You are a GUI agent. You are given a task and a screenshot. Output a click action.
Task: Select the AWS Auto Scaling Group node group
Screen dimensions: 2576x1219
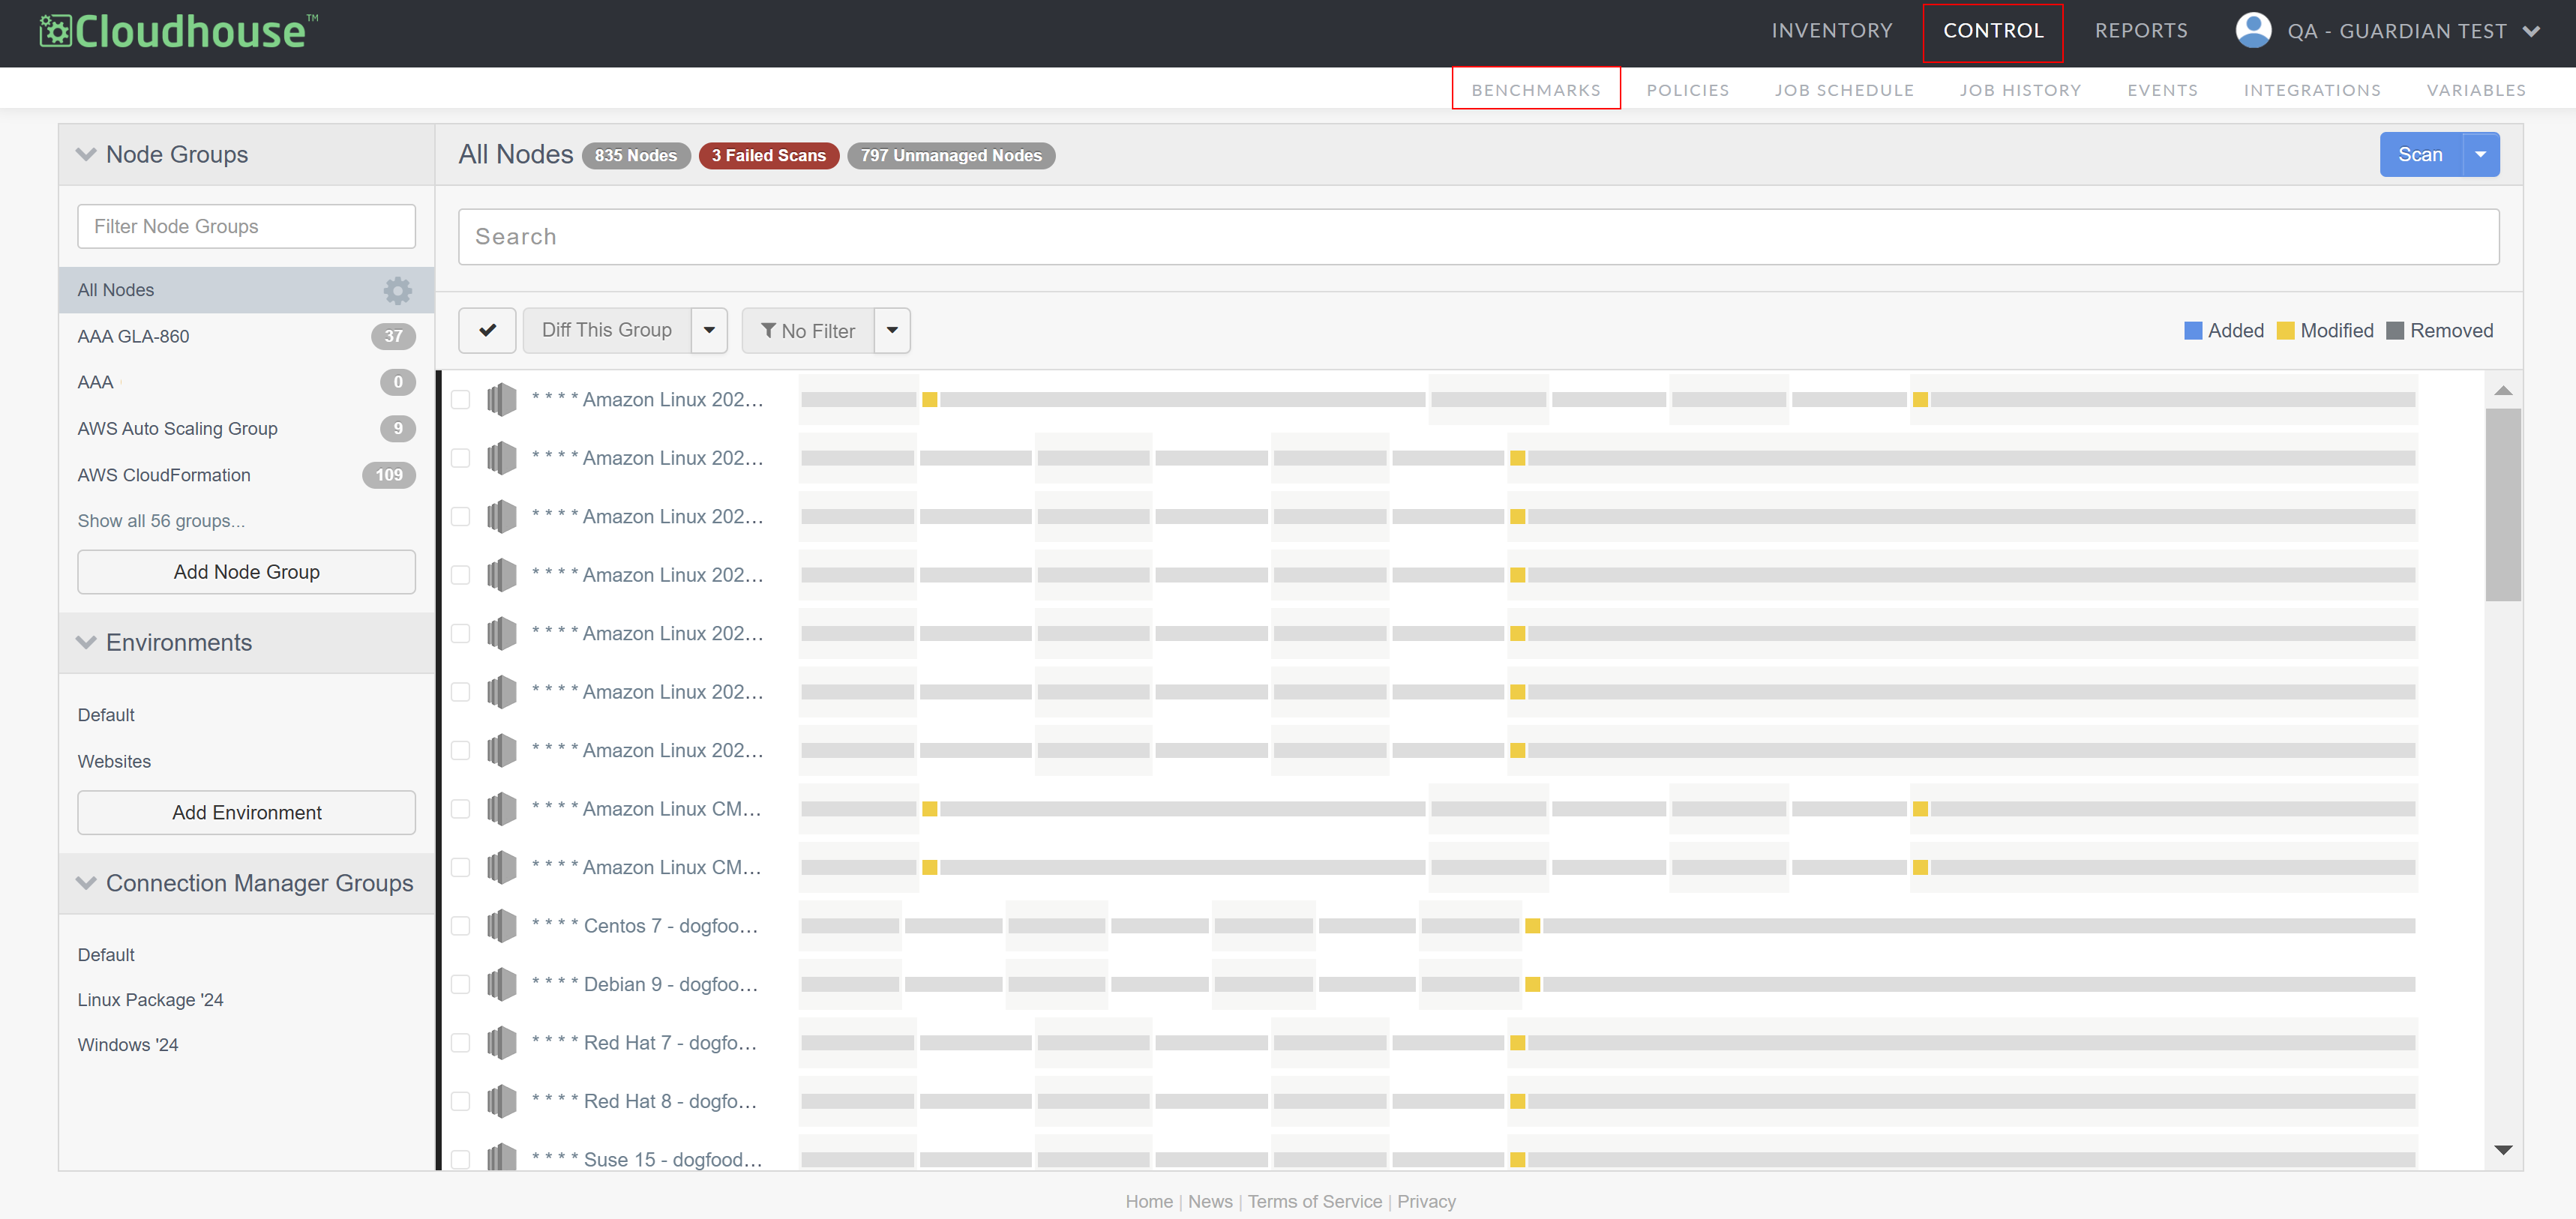tap(246, 429)
